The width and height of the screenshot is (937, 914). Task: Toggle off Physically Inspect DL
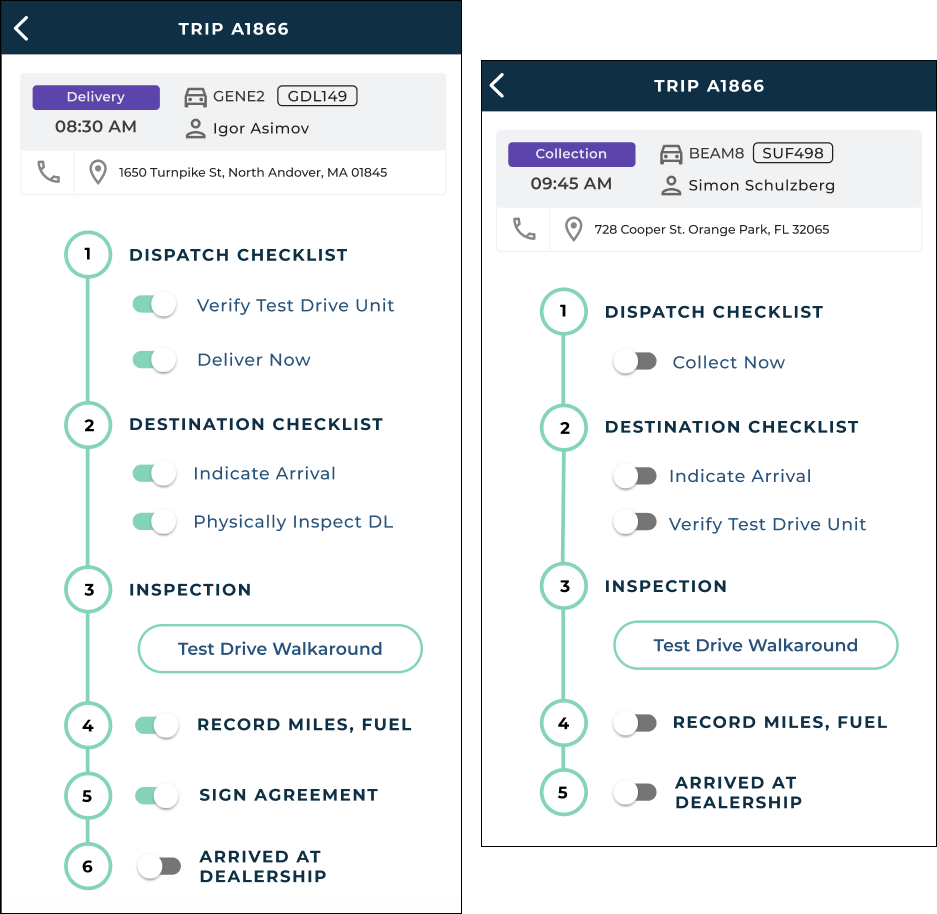coord(155,522)
